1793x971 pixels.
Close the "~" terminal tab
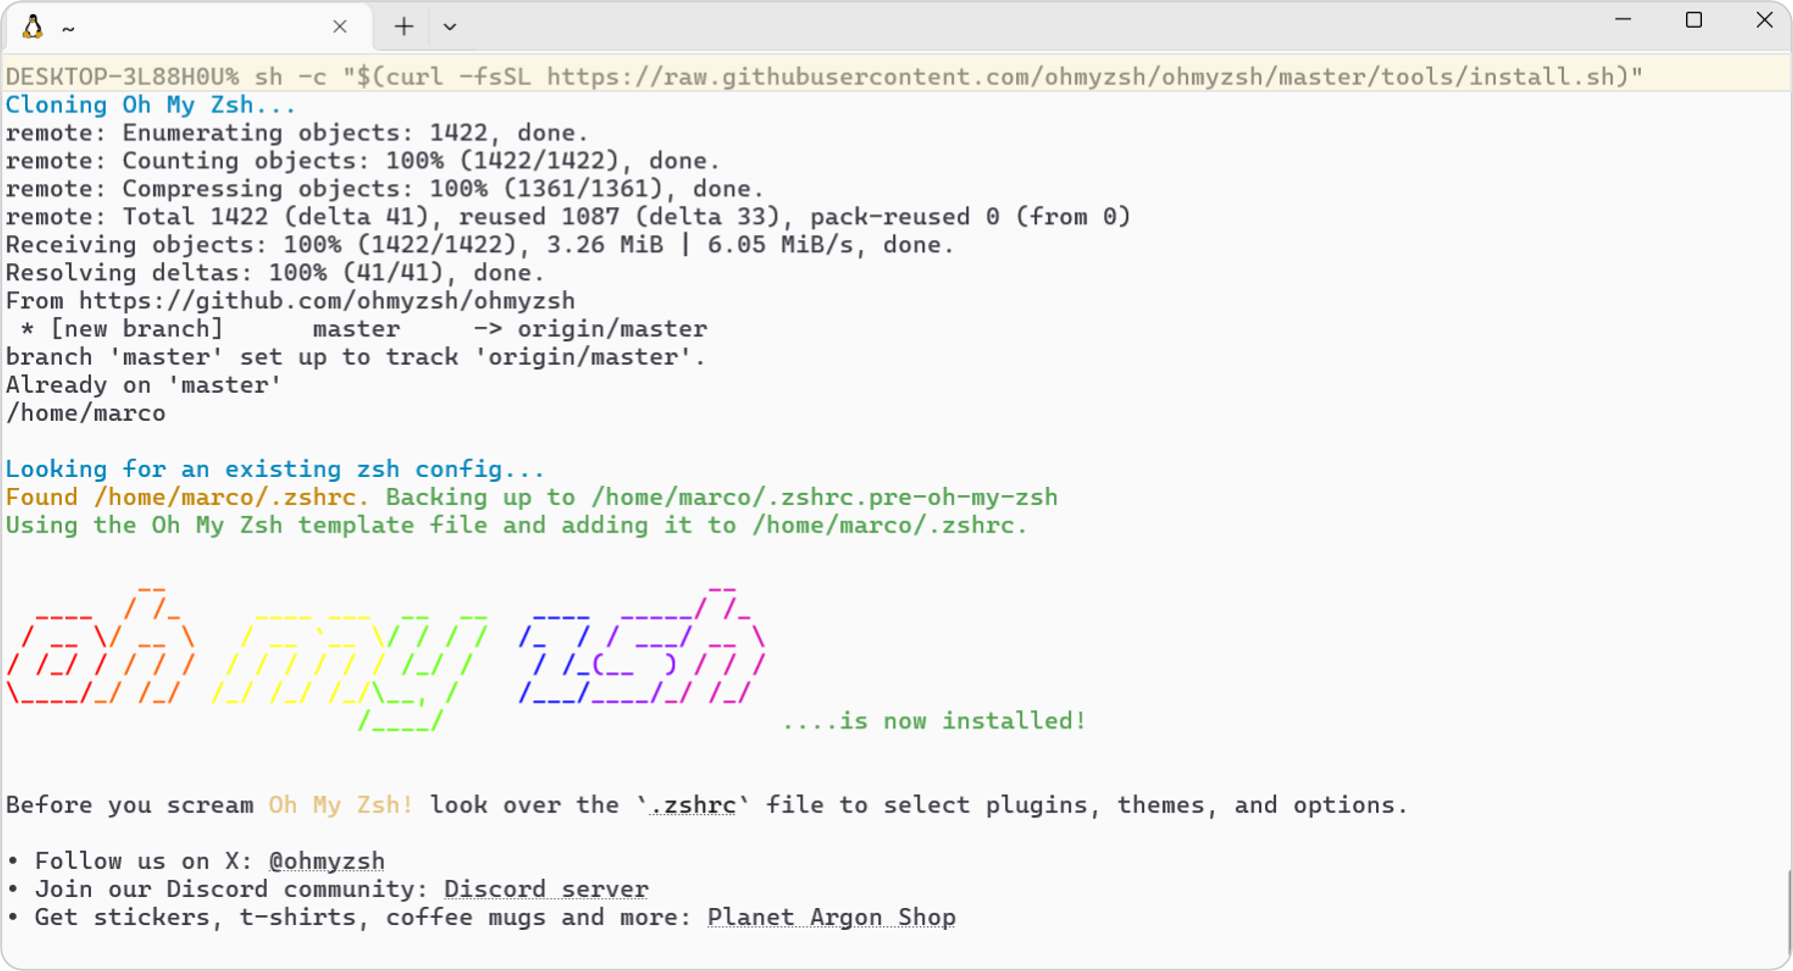click(340, 27)
